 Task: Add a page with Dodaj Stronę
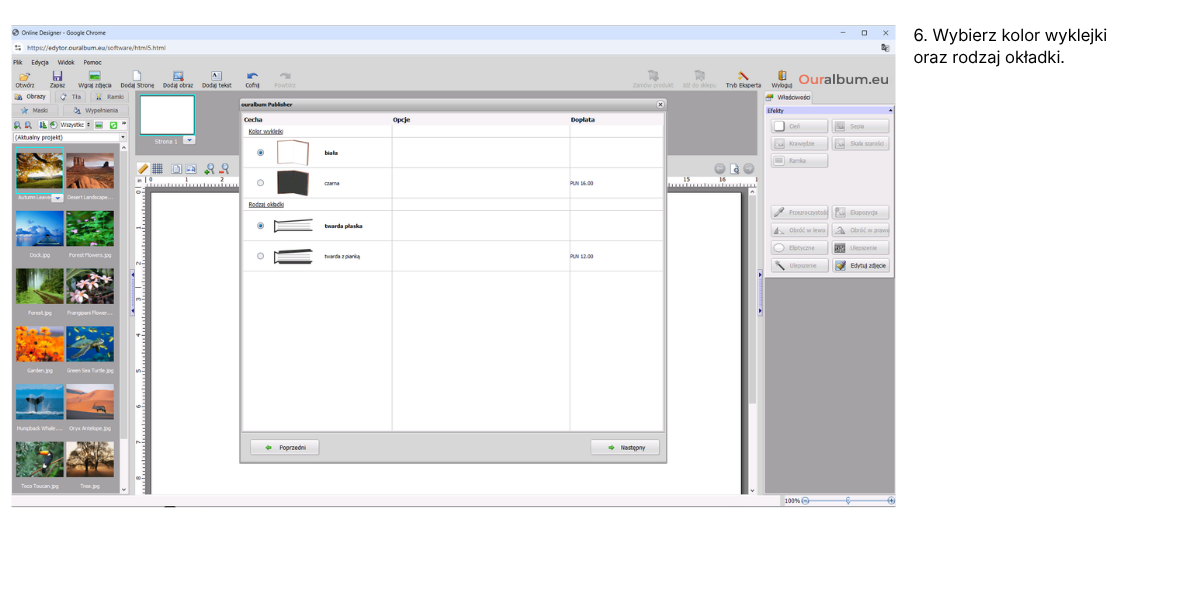137,76
